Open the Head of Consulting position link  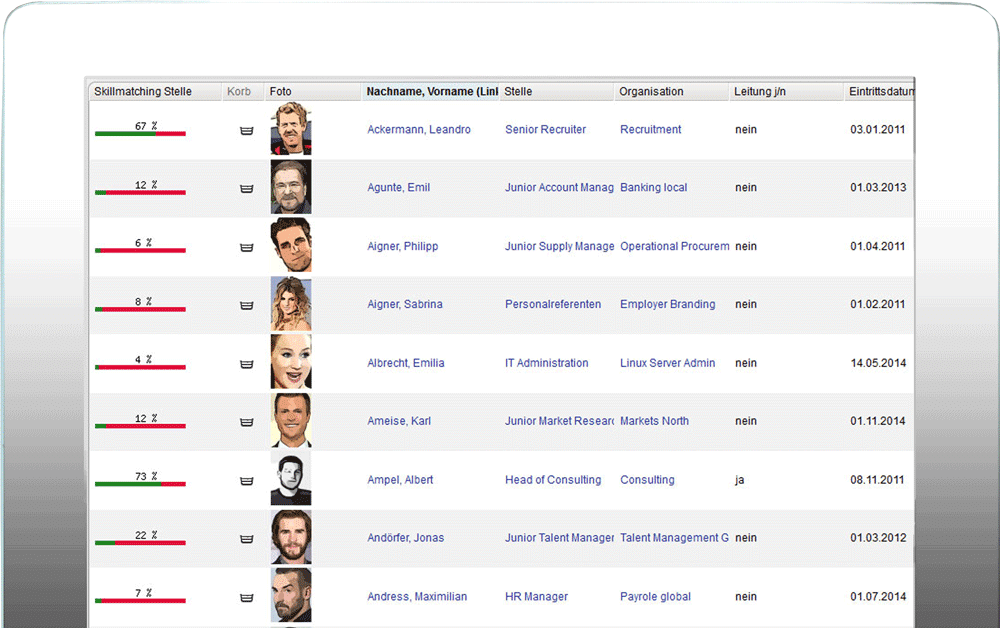pyautogui.click(x=553, y=479)
